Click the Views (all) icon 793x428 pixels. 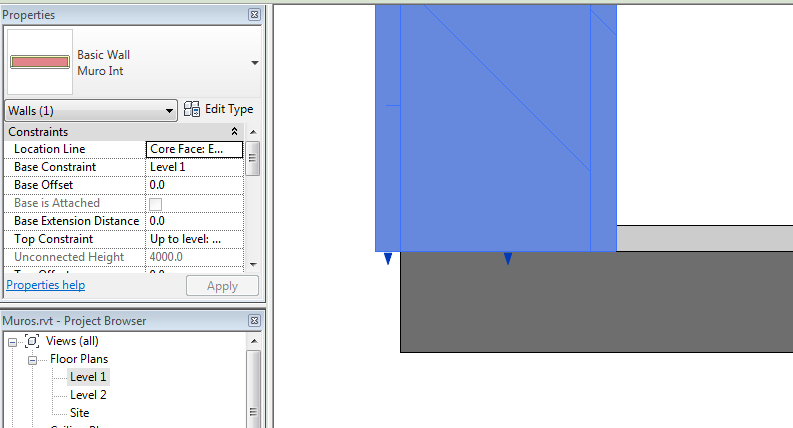click(32, 341)
